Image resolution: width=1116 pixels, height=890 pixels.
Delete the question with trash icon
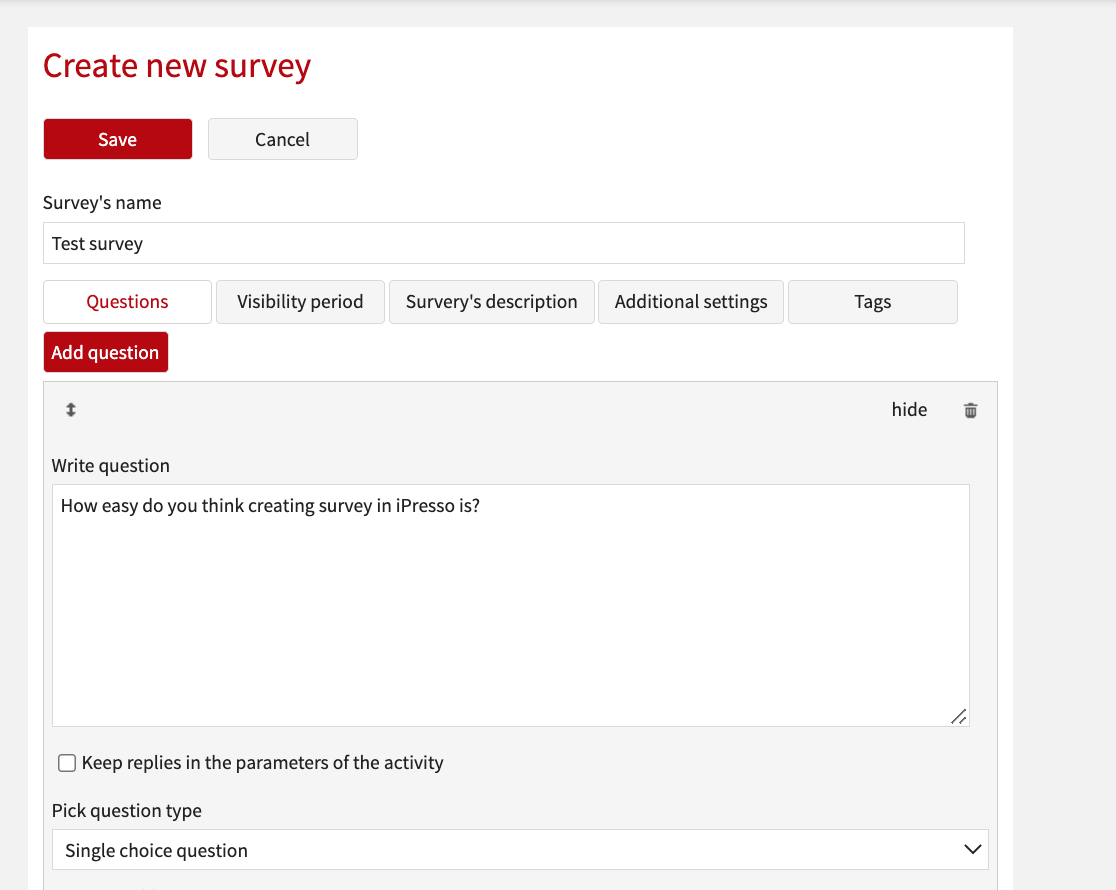[x=970, y=410]
